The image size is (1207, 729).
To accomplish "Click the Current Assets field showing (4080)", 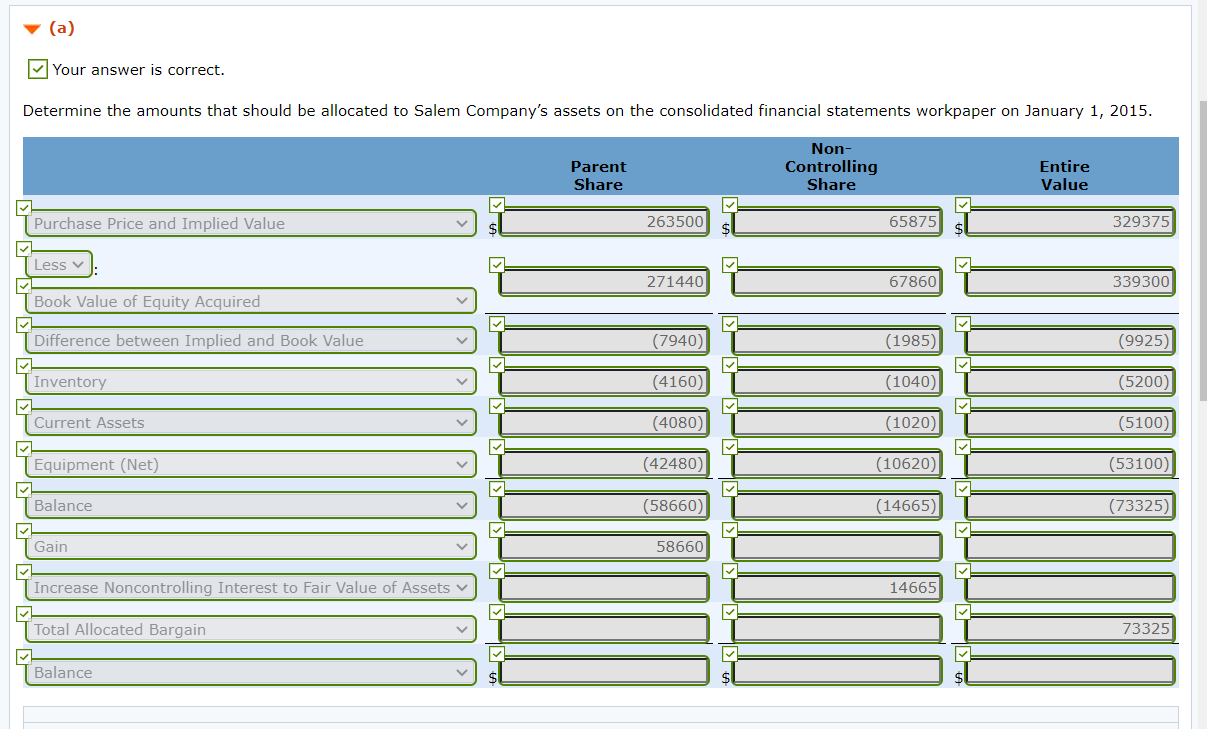I will tap(604, 422).
